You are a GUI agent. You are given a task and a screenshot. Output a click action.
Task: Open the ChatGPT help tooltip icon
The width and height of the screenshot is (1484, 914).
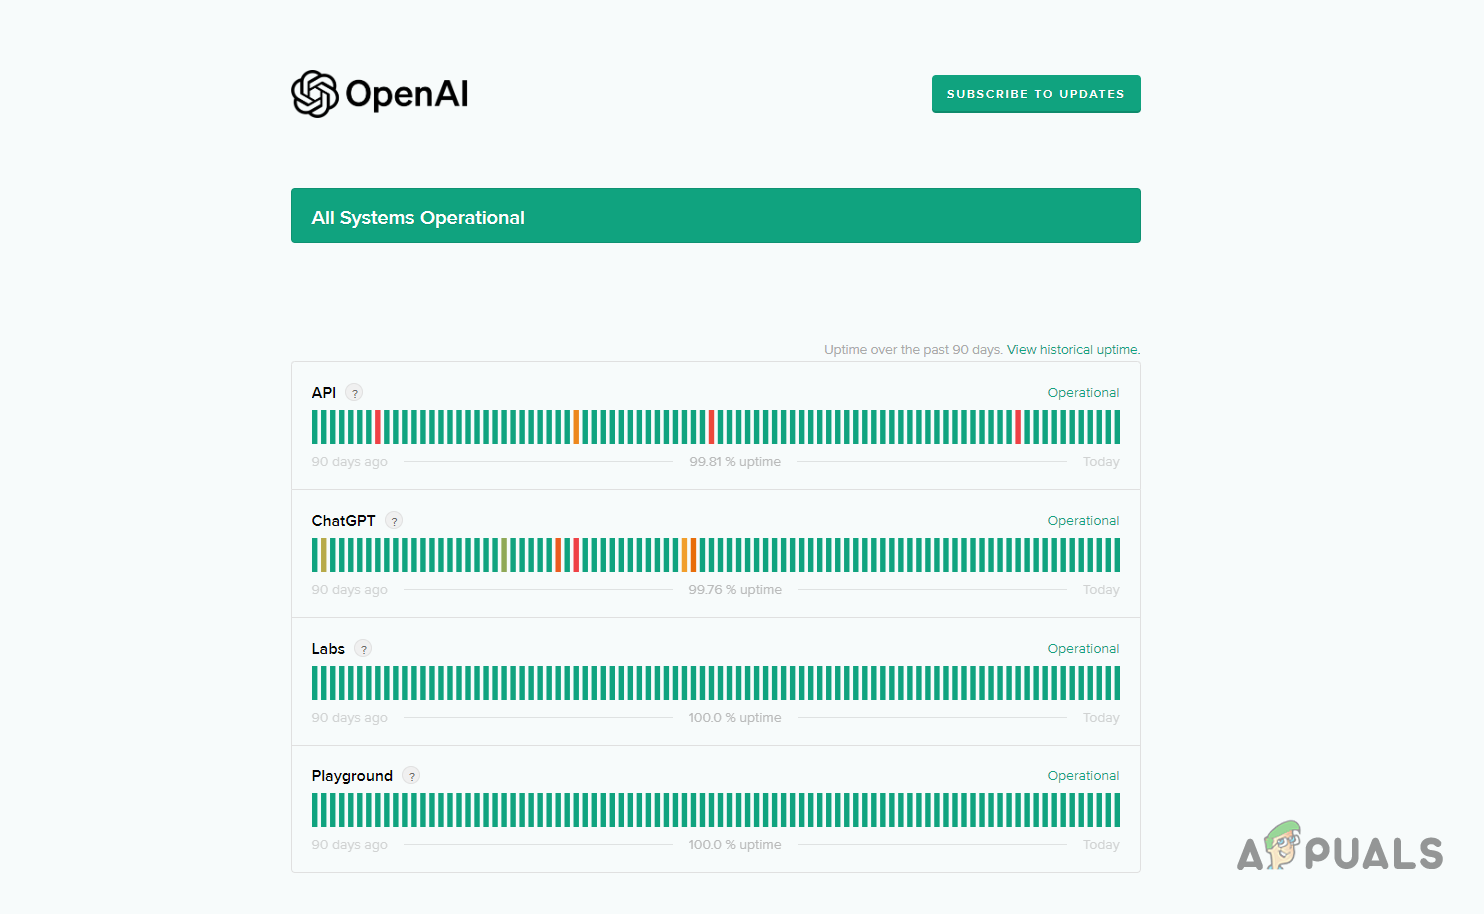tap(393, 520)
